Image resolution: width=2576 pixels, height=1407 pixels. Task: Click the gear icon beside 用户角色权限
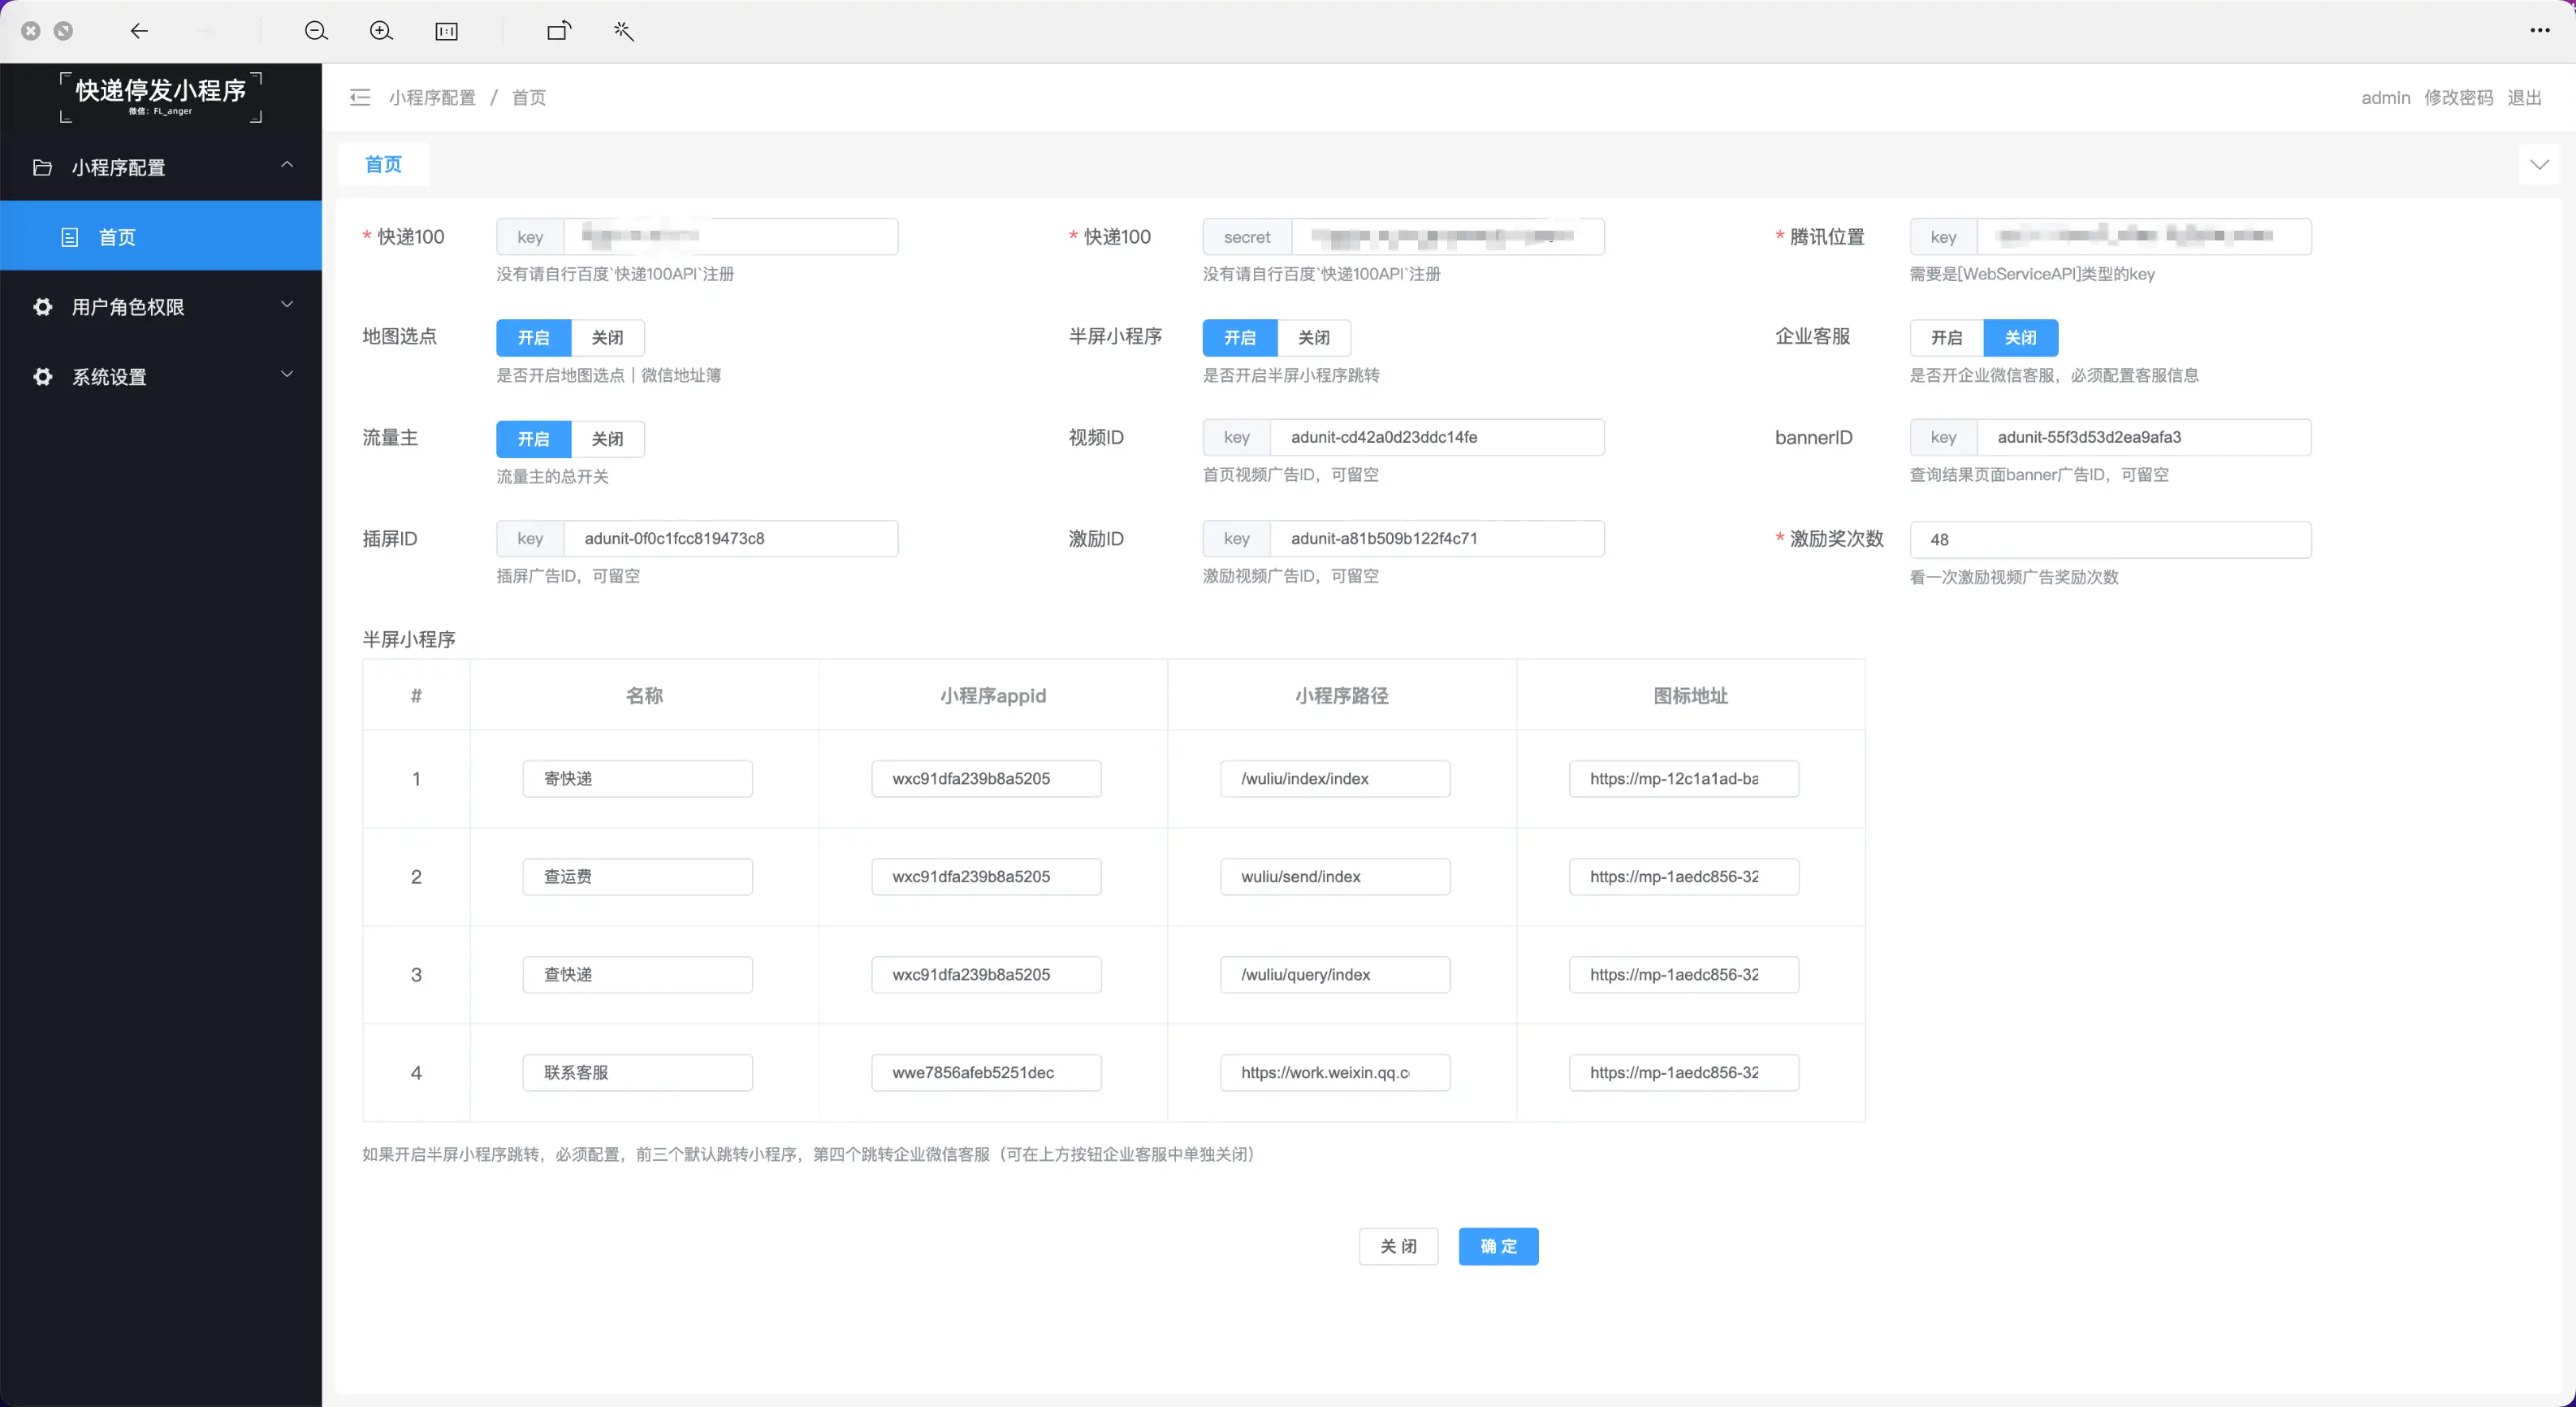coord(42,306)
